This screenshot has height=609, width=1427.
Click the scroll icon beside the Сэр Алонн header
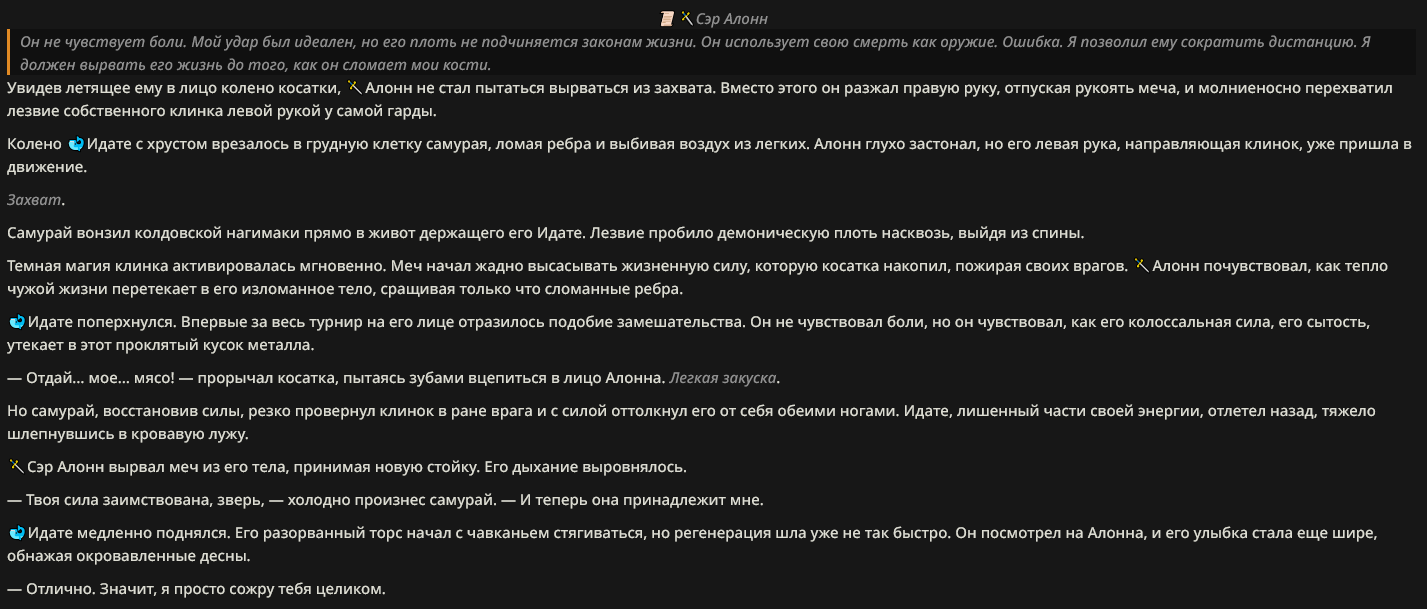tap(667, 18)
